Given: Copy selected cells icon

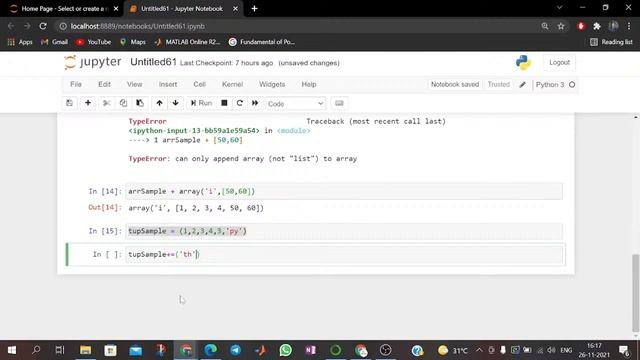Looking at the screenshot, I should (x=123, y=103).
